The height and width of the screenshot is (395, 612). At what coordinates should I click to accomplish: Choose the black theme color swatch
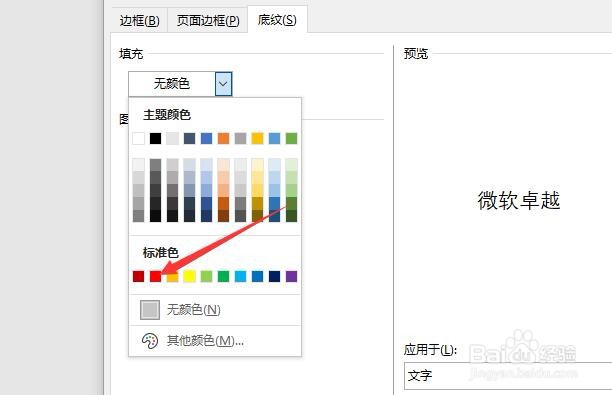point(155,138)
